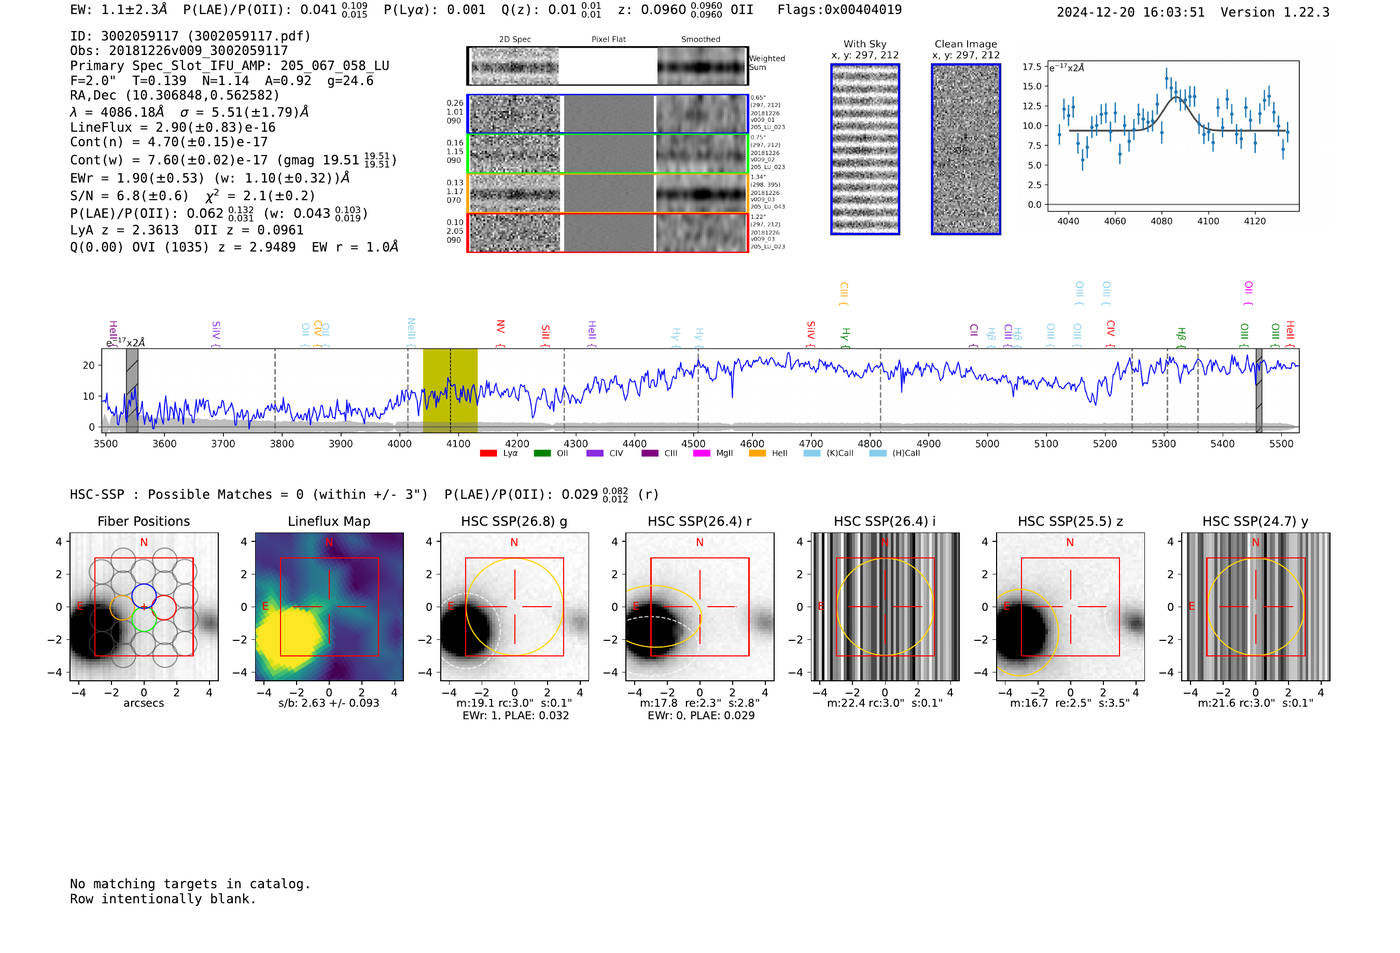Open the HSC SSP(24.7) y image

pos(1256,607)
